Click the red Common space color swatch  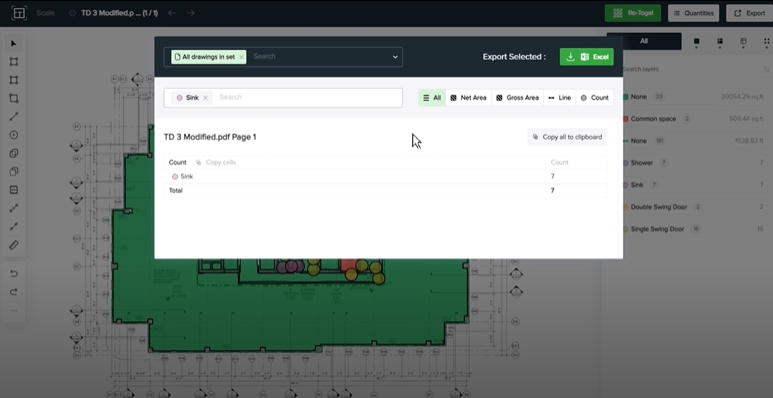pyautogui.click(x=626, y=119)
